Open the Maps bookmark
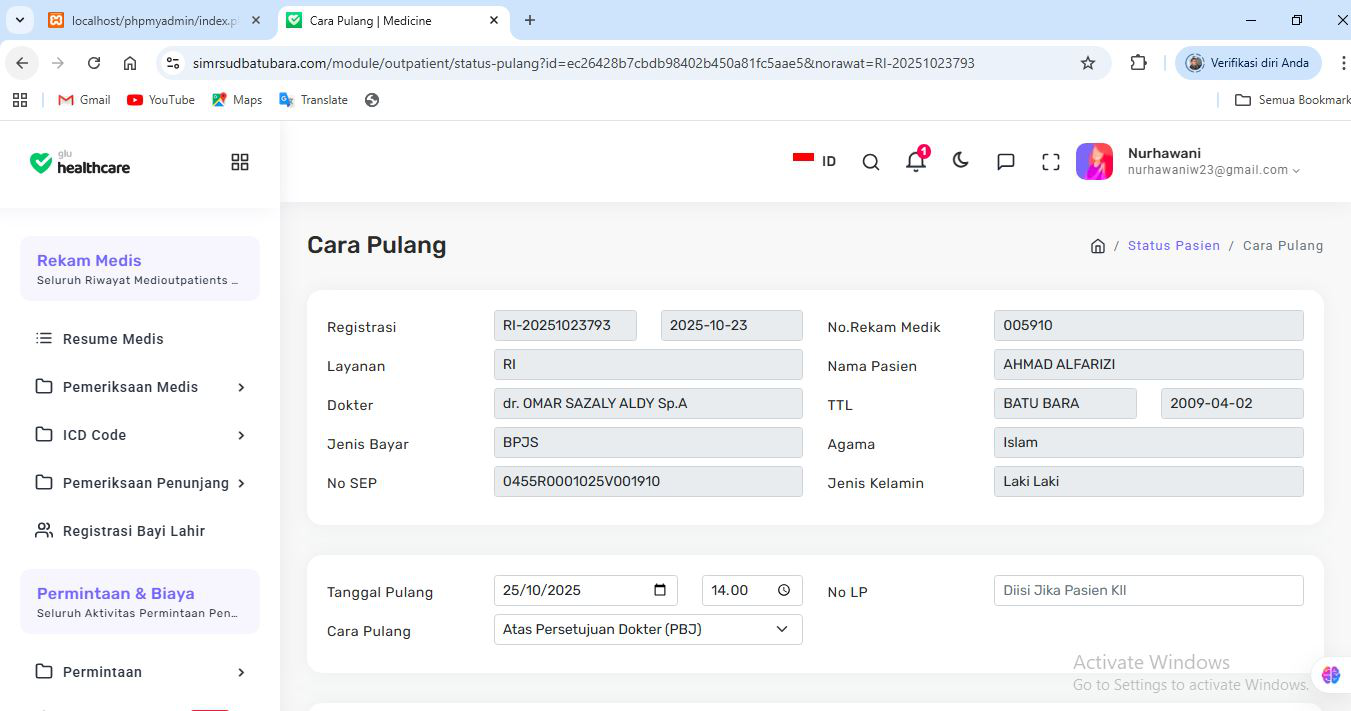 coord(237,100)
